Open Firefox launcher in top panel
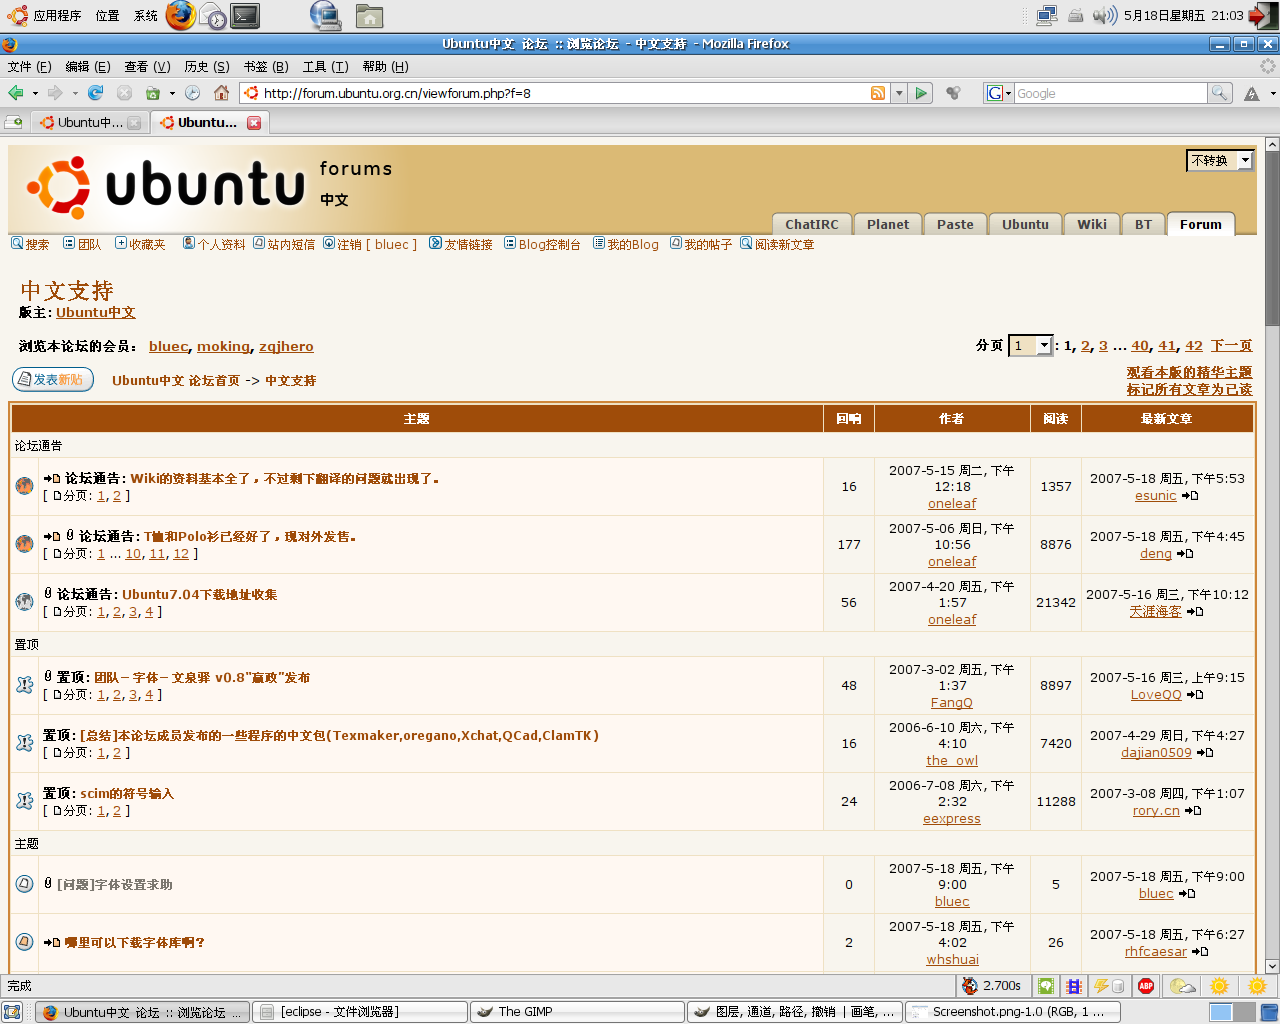 tap(181, 15)
